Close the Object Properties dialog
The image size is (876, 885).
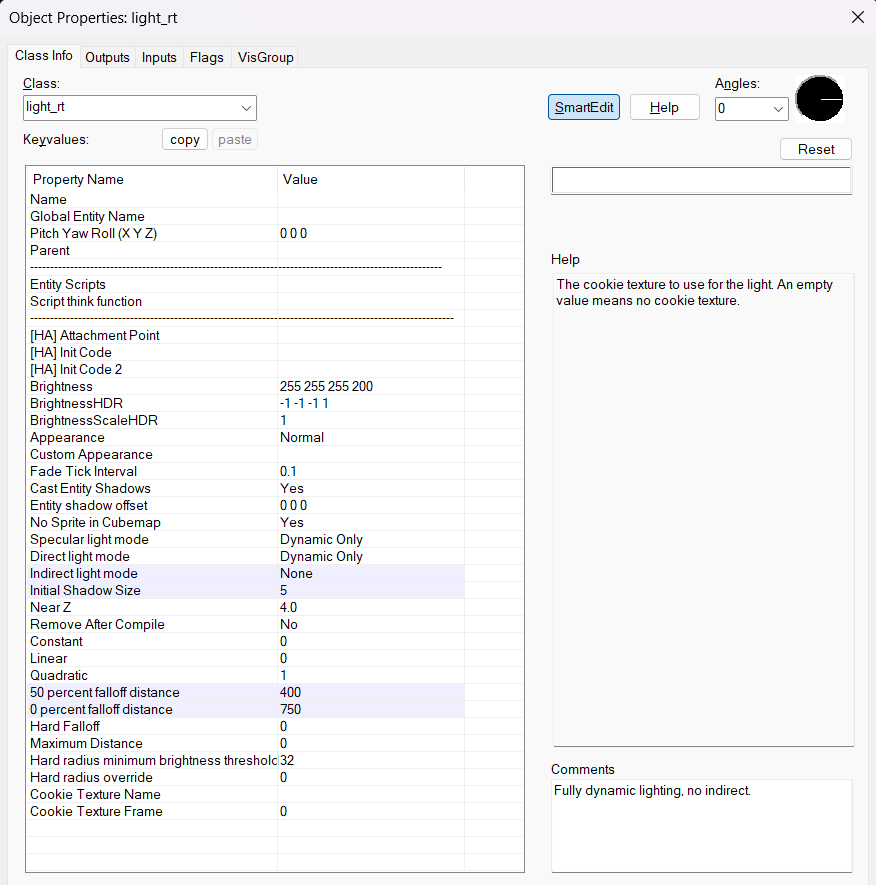coord(857,17)
